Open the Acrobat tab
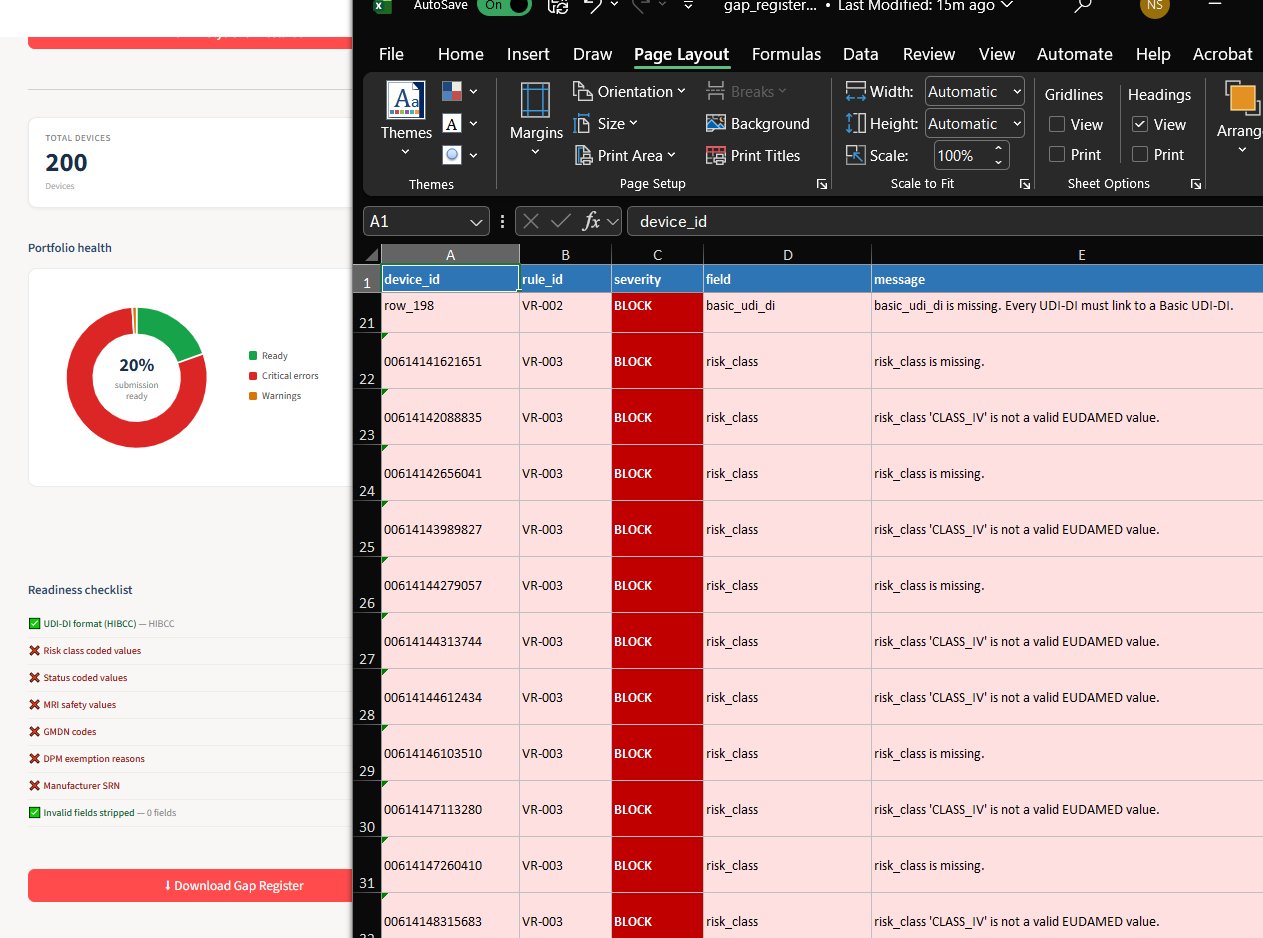Image resolution: width=1263 pixels, height=938 pixels. 1222,54
